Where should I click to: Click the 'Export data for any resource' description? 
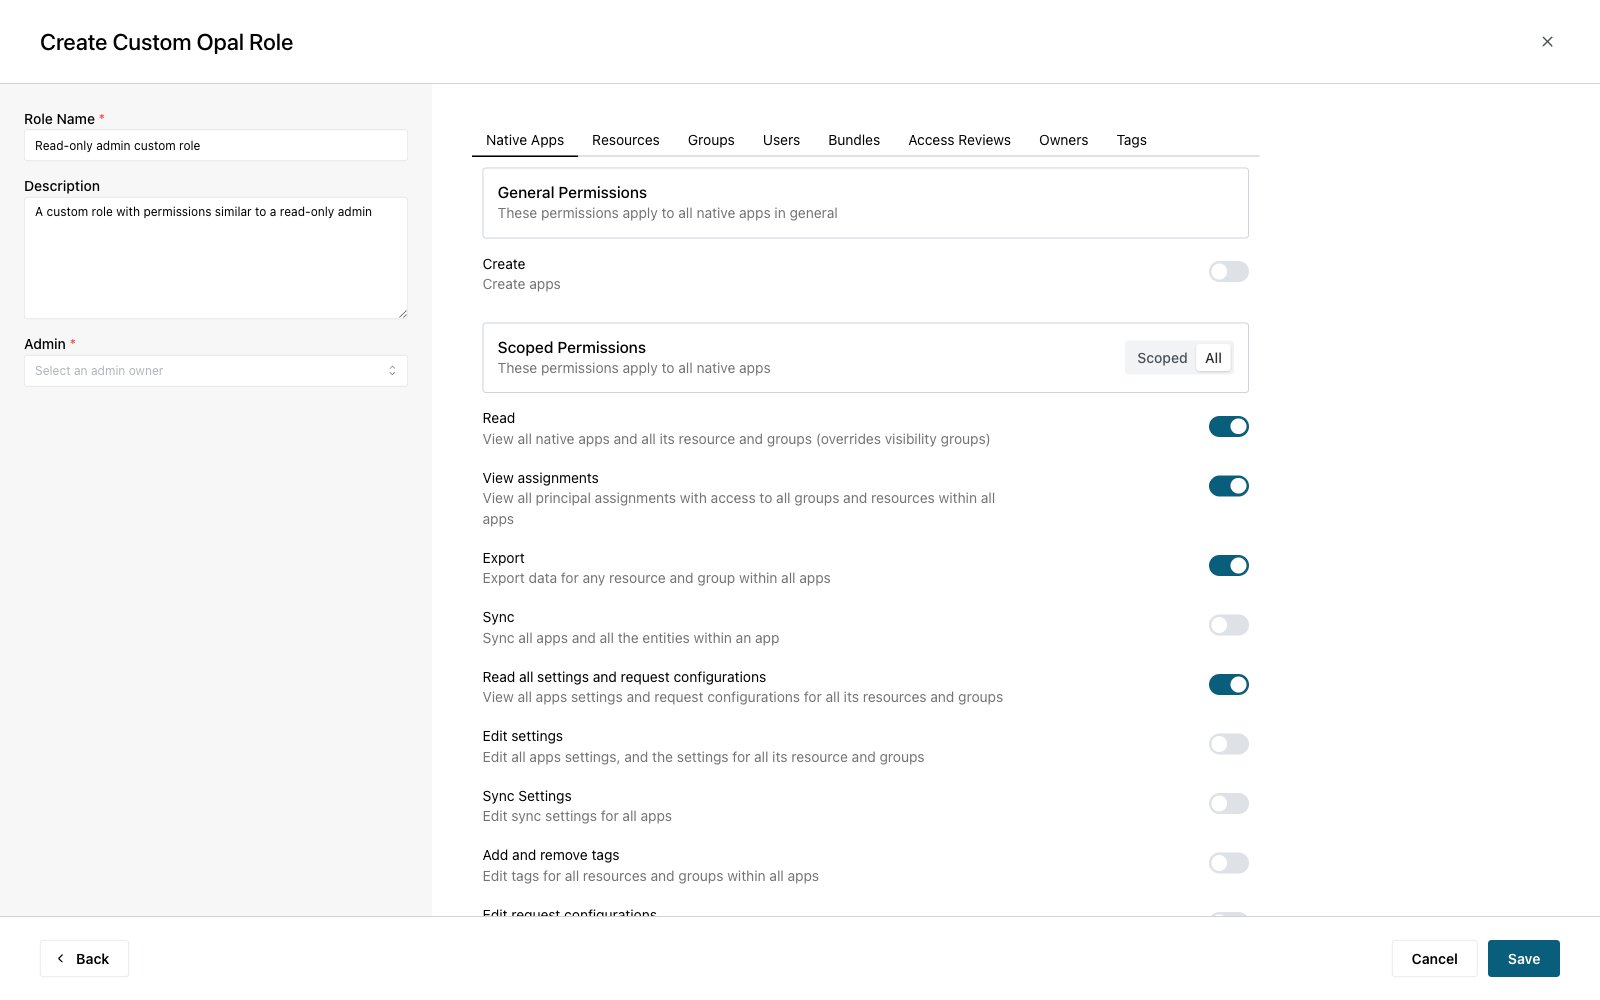(x=656, y=579)
